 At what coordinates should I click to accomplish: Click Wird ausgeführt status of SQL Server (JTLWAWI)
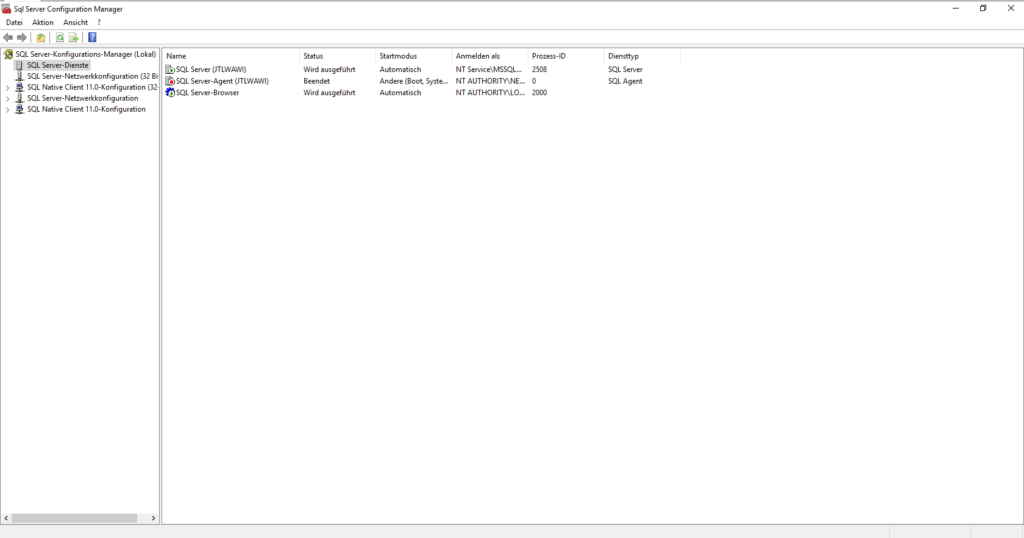pos(329,69)
